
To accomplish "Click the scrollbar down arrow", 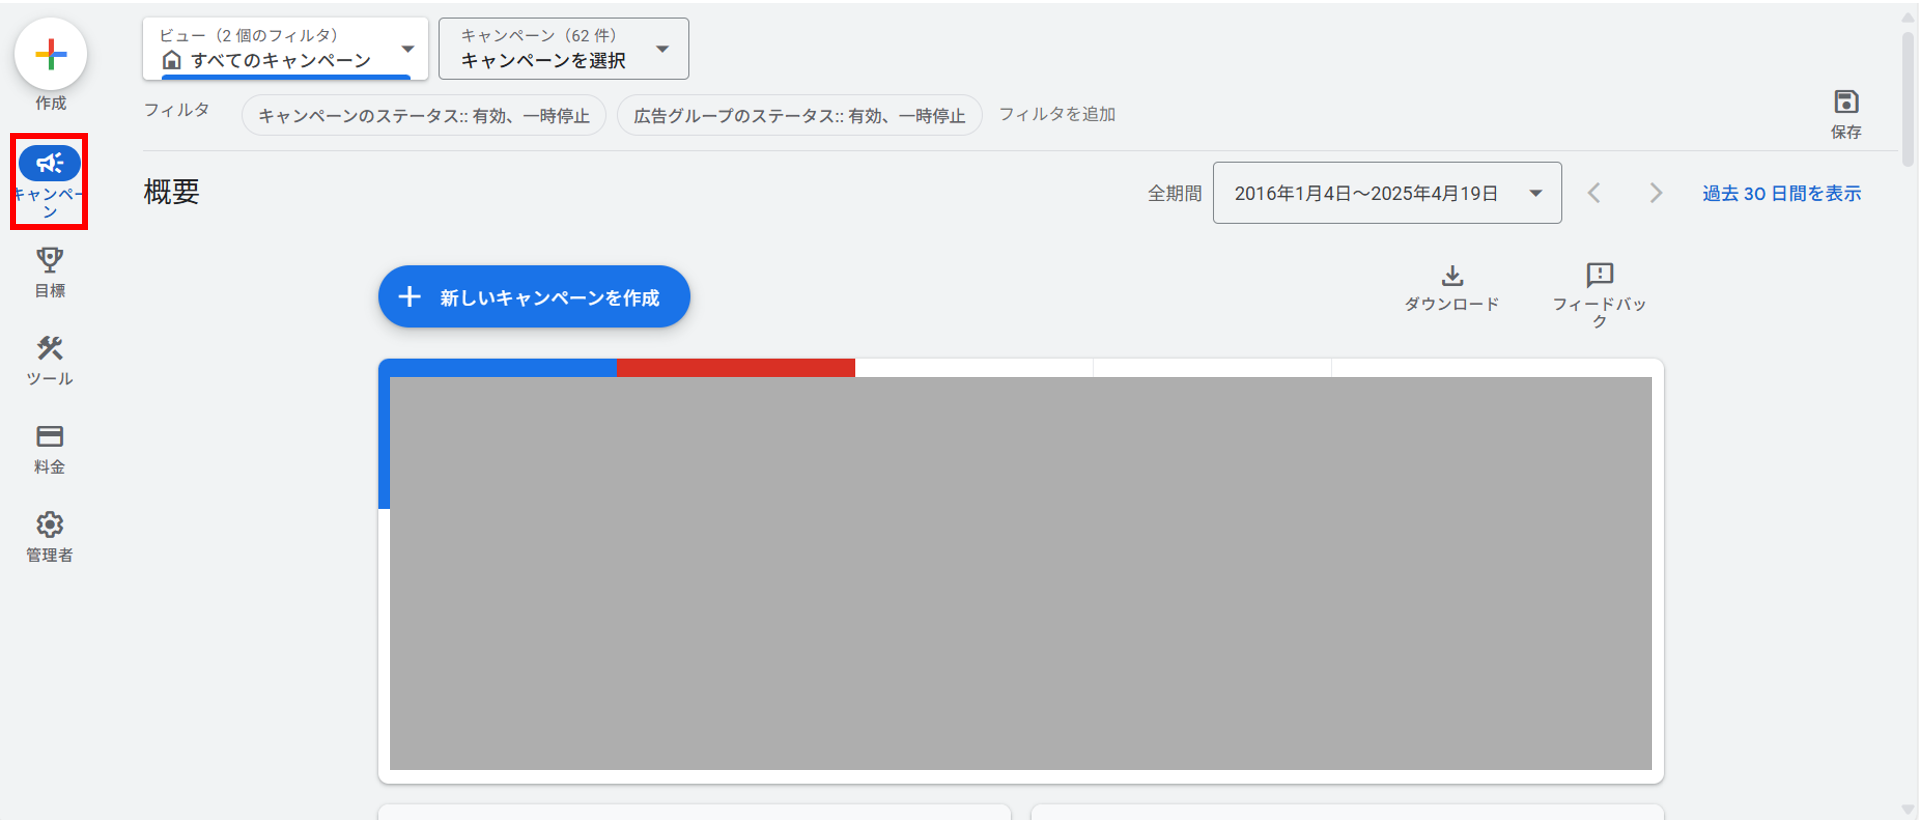I will (x=1909, y=810).
